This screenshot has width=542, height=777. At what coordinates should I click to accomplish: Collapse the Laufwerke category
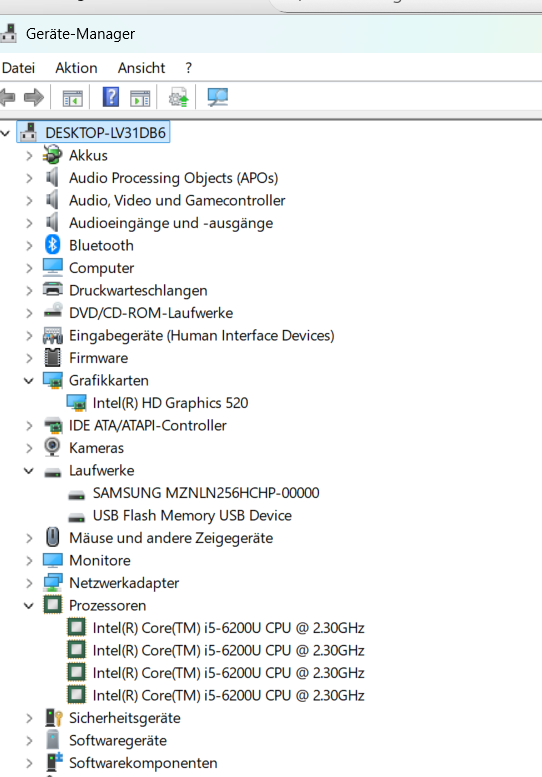tap(29, 471)
